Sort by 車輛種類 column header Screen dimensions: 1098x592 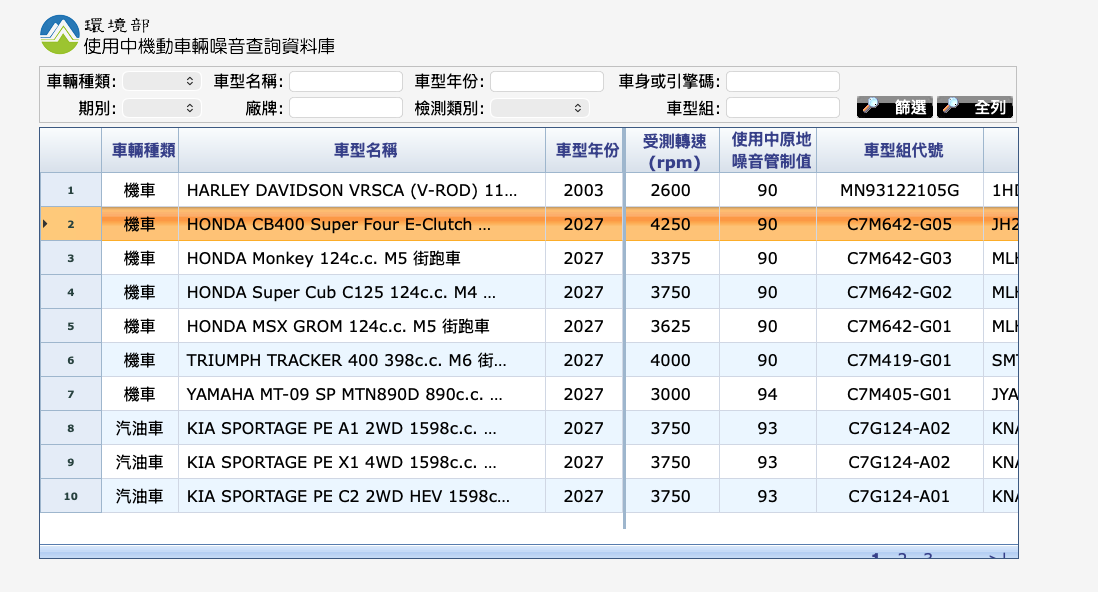pyautogui.click(x=140, y=151)
